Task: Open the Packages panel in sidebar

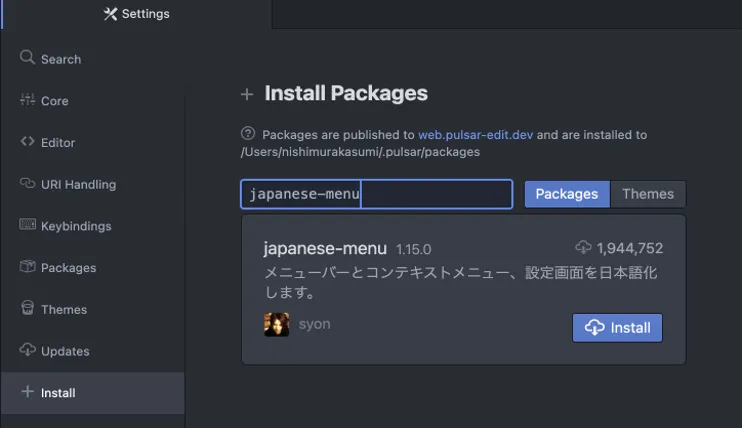Action: click(x=93, y=268)
